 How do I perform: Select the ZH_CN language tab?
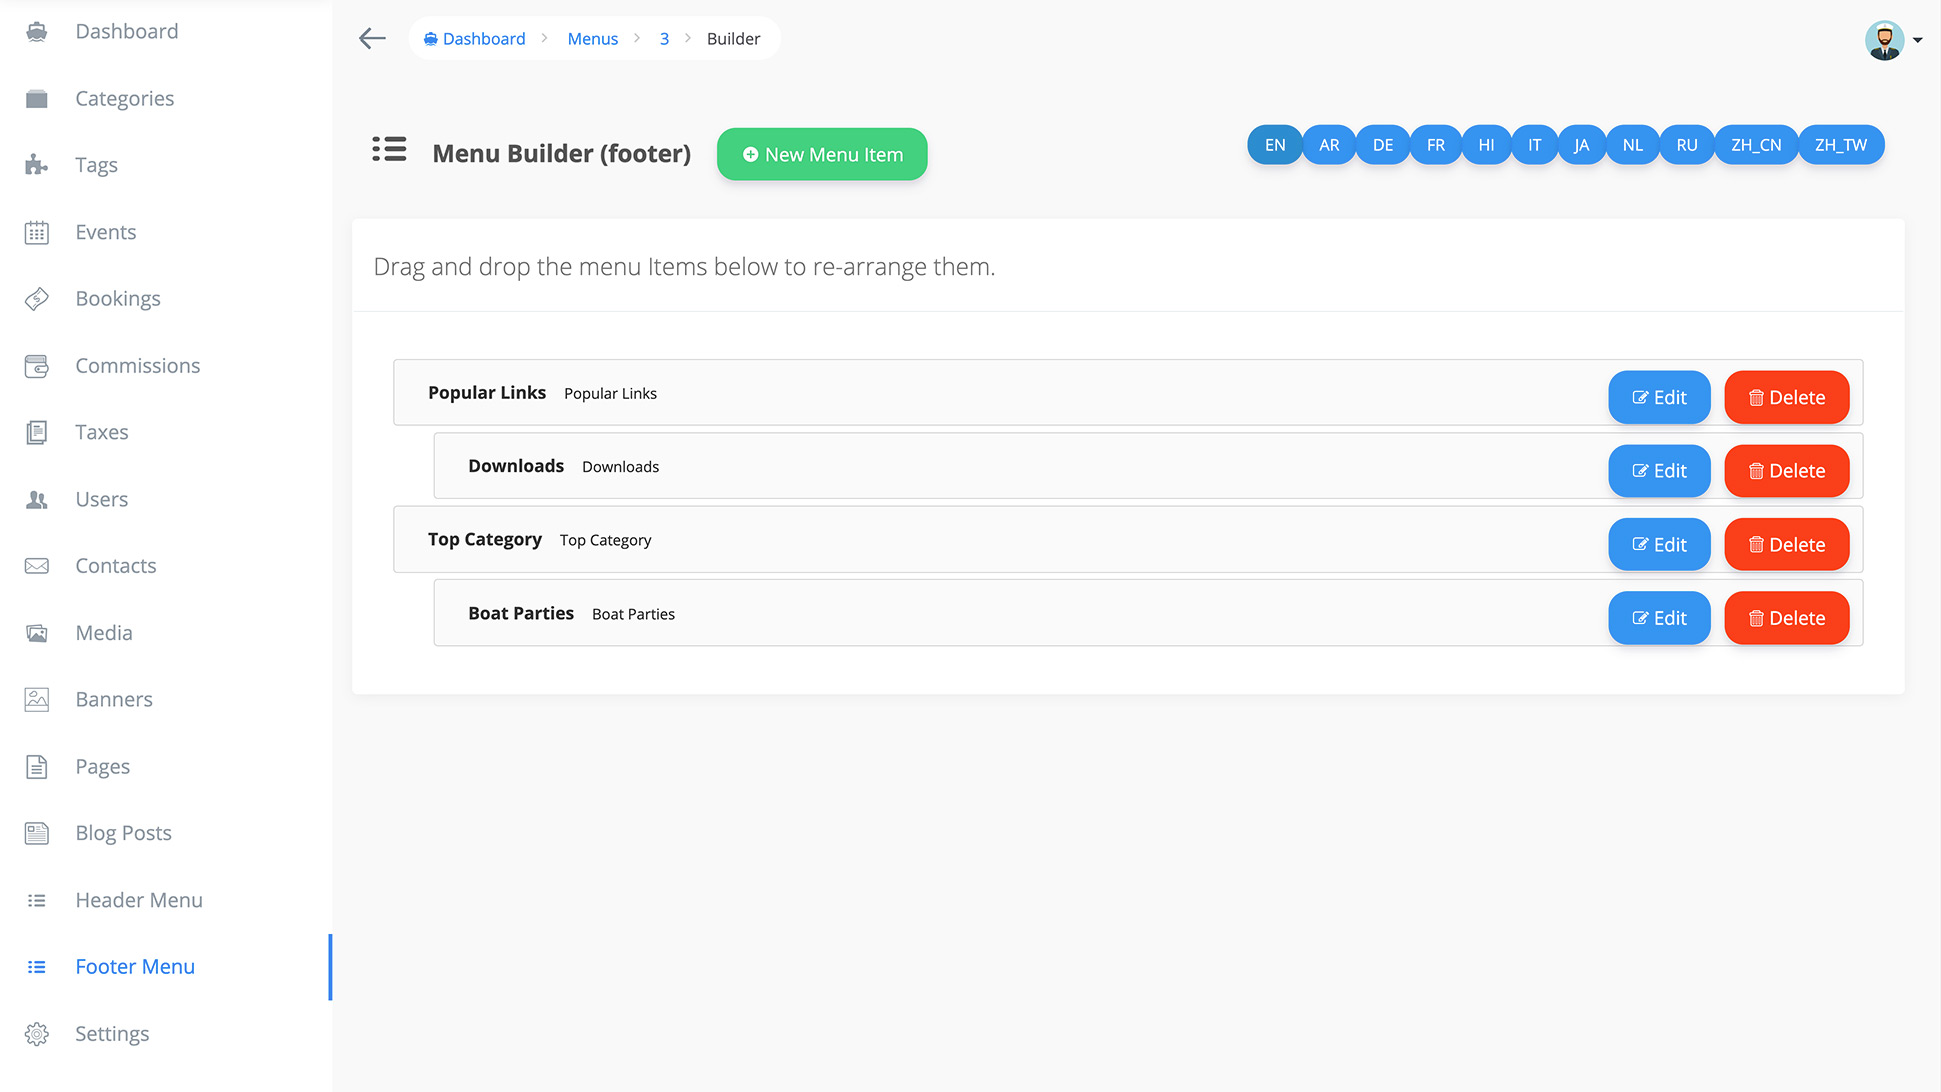[x=1755, y=144]
